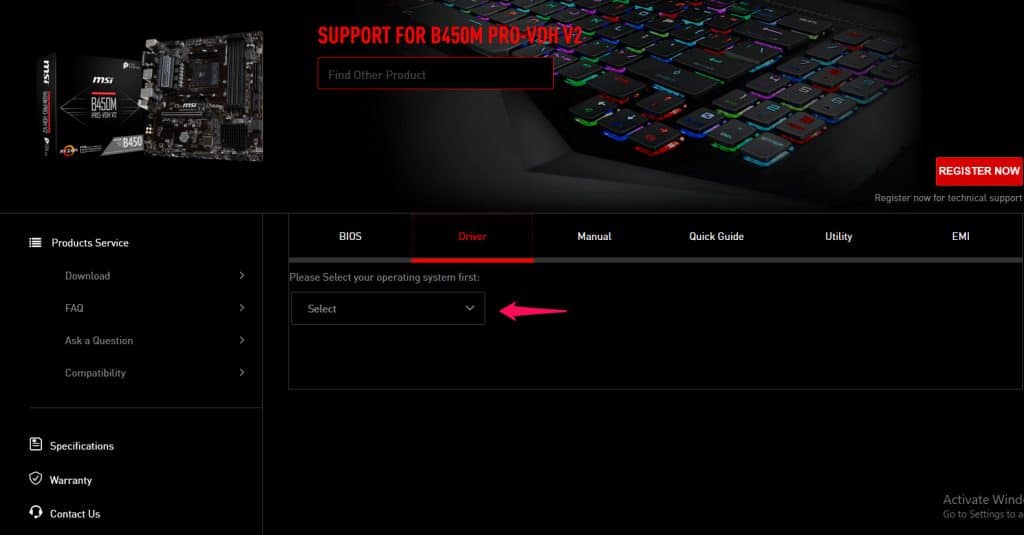Go to the Quick Guide tab
The image size is (1024, 535).
[x=716, y=237]
